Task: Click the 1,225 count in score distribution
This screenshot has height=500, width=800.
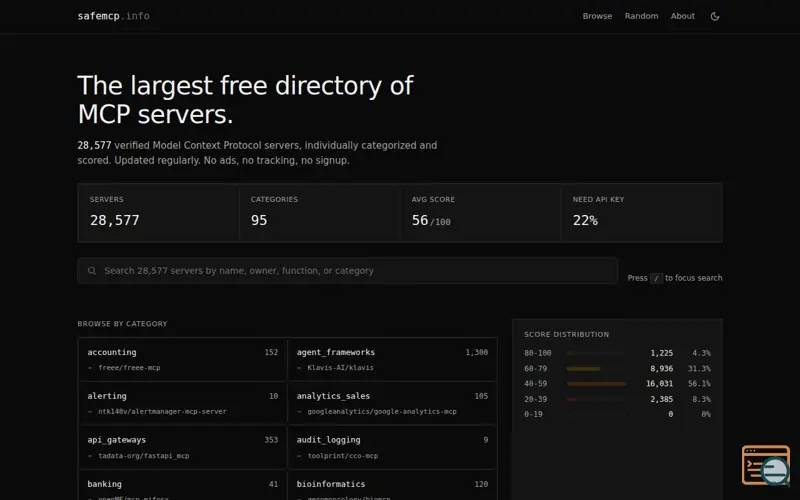Action: point(661,353)
